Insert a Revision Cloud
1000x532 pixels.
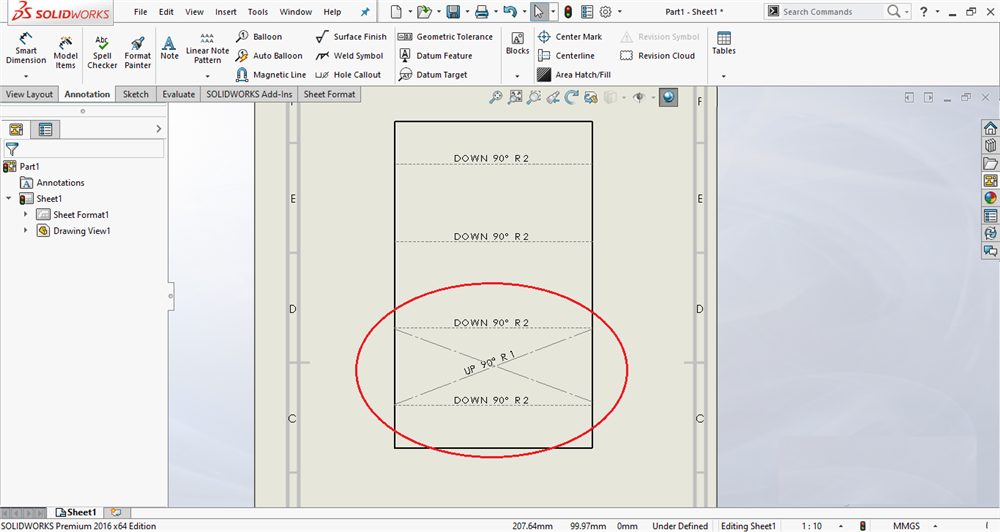[x=658, y=55]
